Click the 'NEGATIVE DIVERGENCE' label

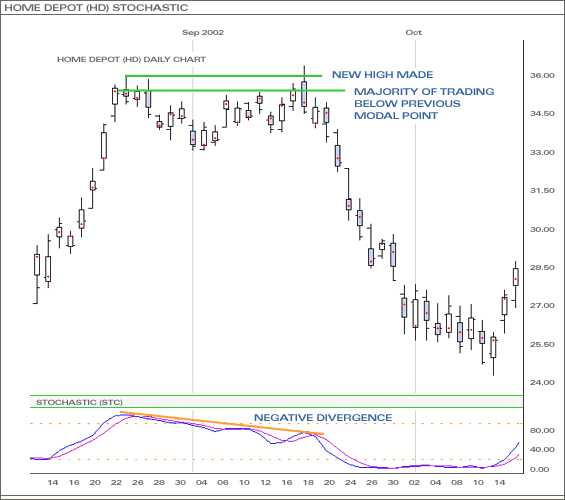coord(323,418)
